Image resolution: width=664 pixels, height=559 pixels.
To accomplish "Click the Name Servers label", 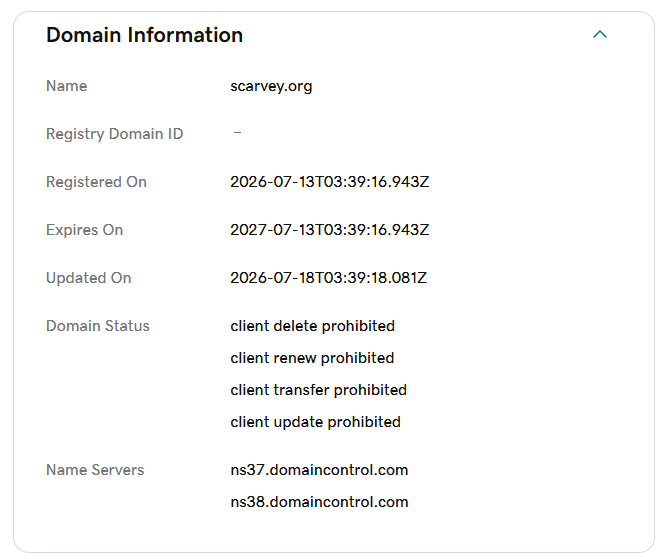I will (95, 470).
